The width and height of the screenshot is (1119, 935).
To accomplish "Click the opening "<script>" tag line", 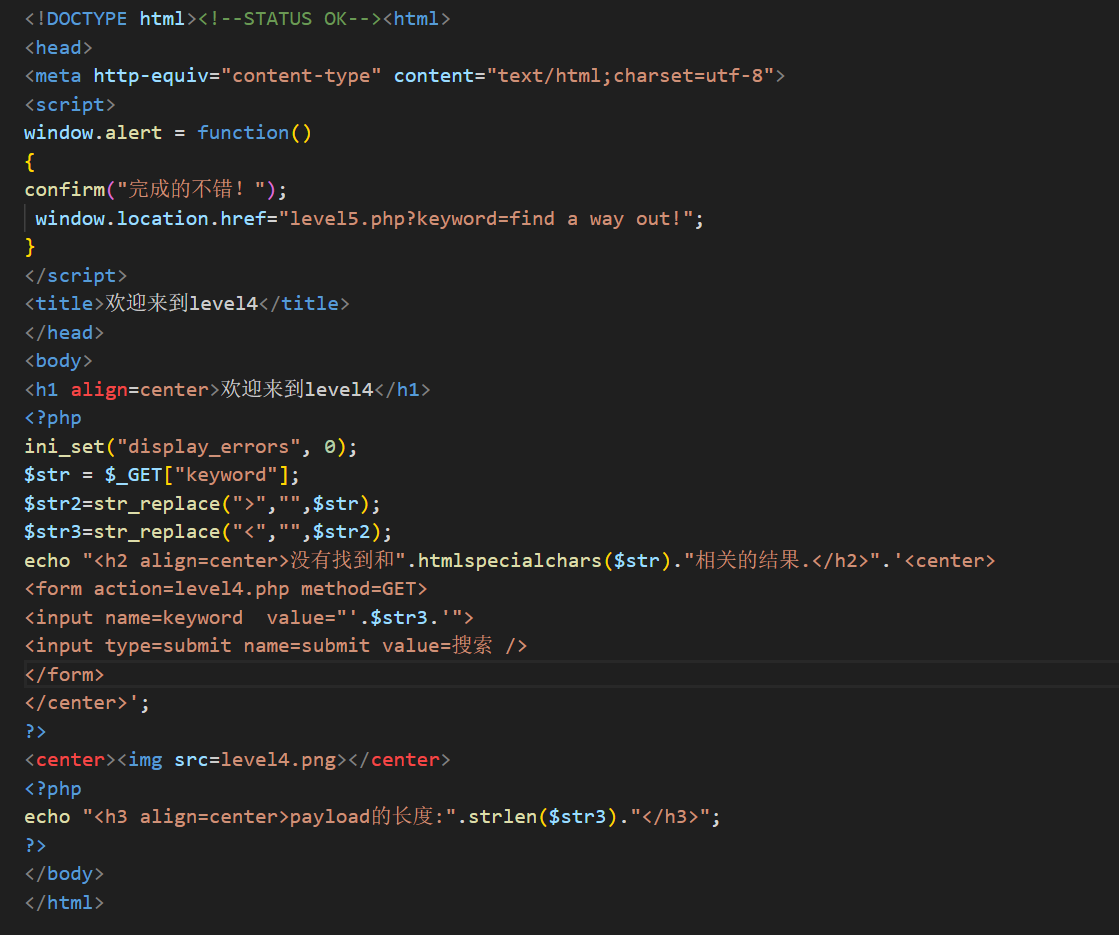I will (x=70, y=104).
